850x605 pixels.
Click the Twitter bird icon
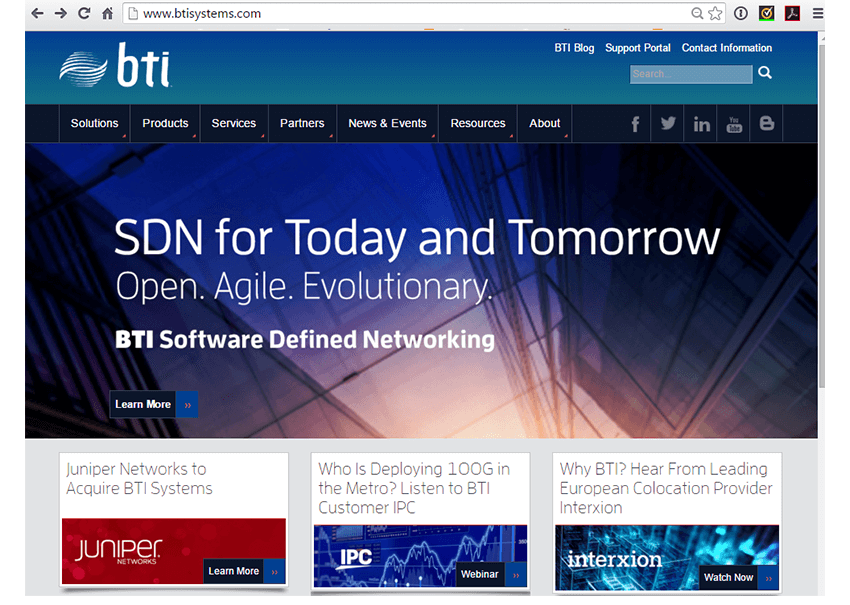point(668,123)
